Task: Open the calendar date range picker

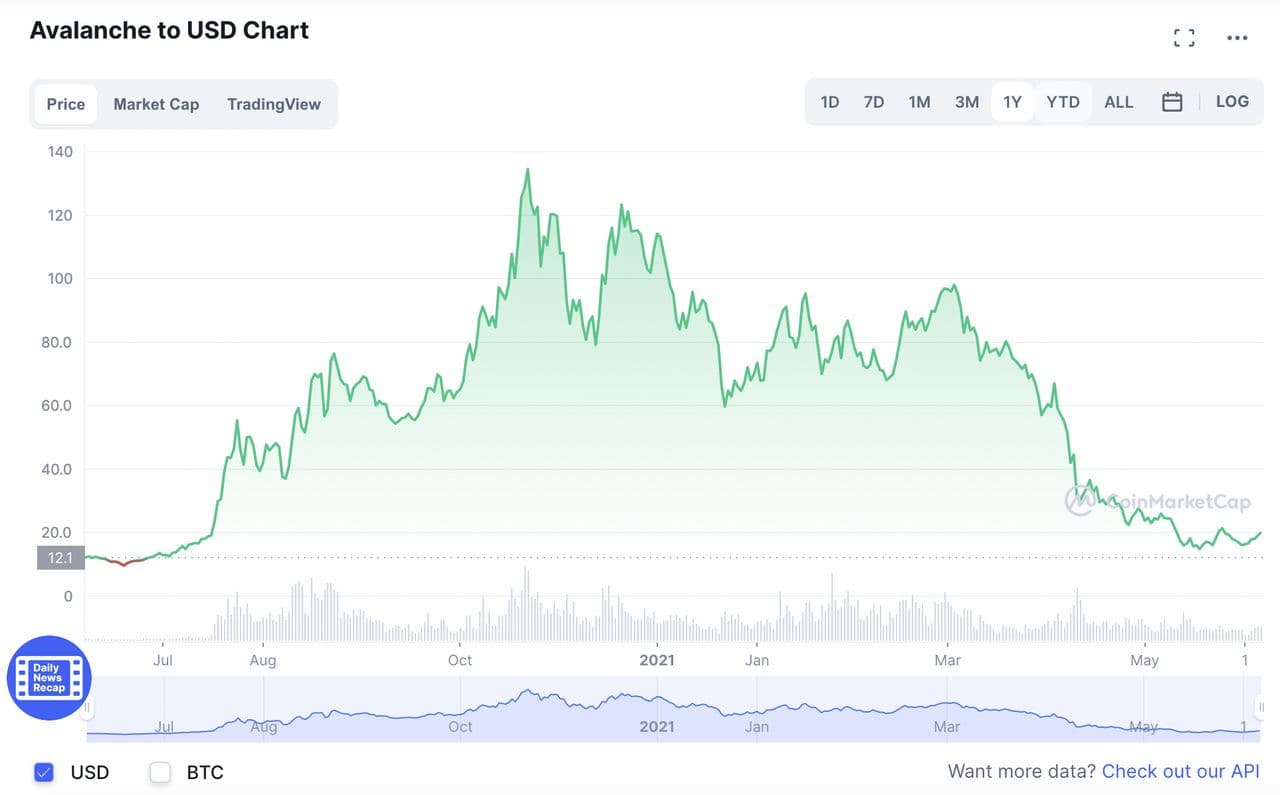Action: [x=1172, y=102]
